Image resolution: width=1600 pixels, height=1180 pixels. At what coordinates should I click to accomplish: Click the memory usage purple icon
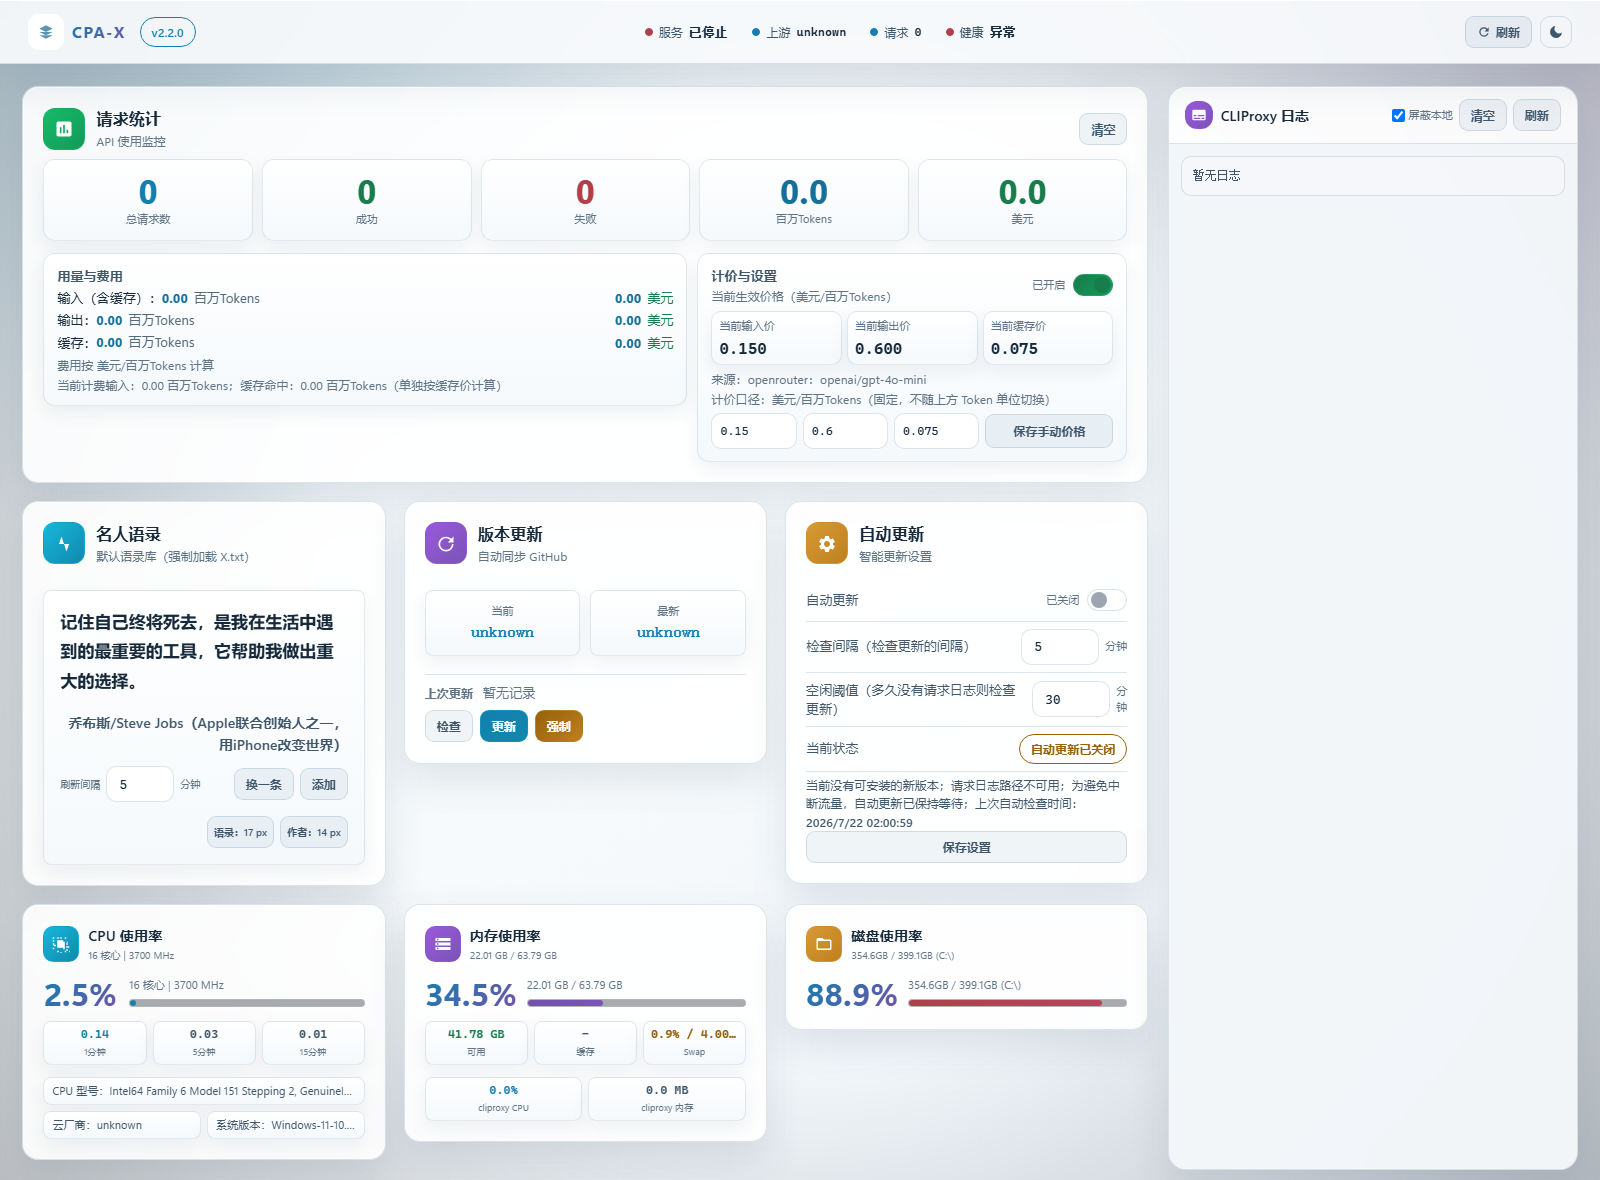(443, 944)
